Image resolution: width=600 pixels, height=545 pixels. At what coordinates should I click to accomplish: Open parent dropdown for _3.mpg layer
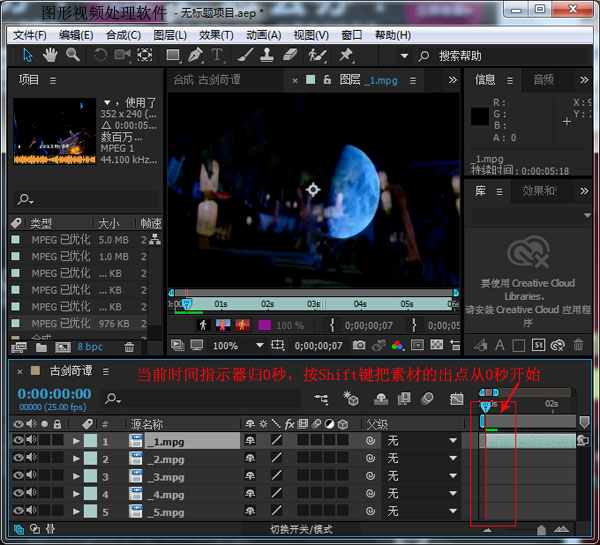tap(422, 476)
